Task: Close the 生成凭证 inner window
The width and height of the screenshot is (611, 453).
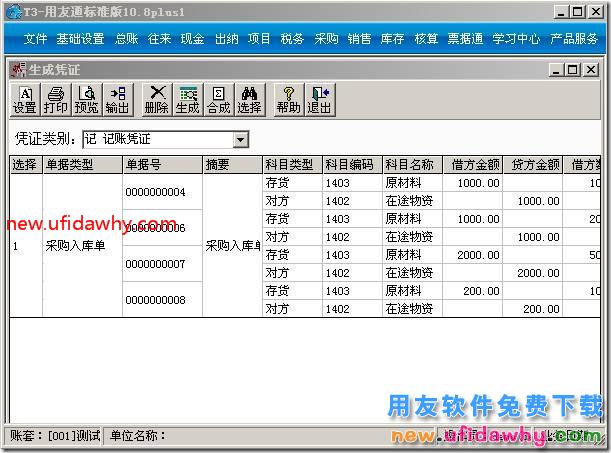Action: coord(591,70)
